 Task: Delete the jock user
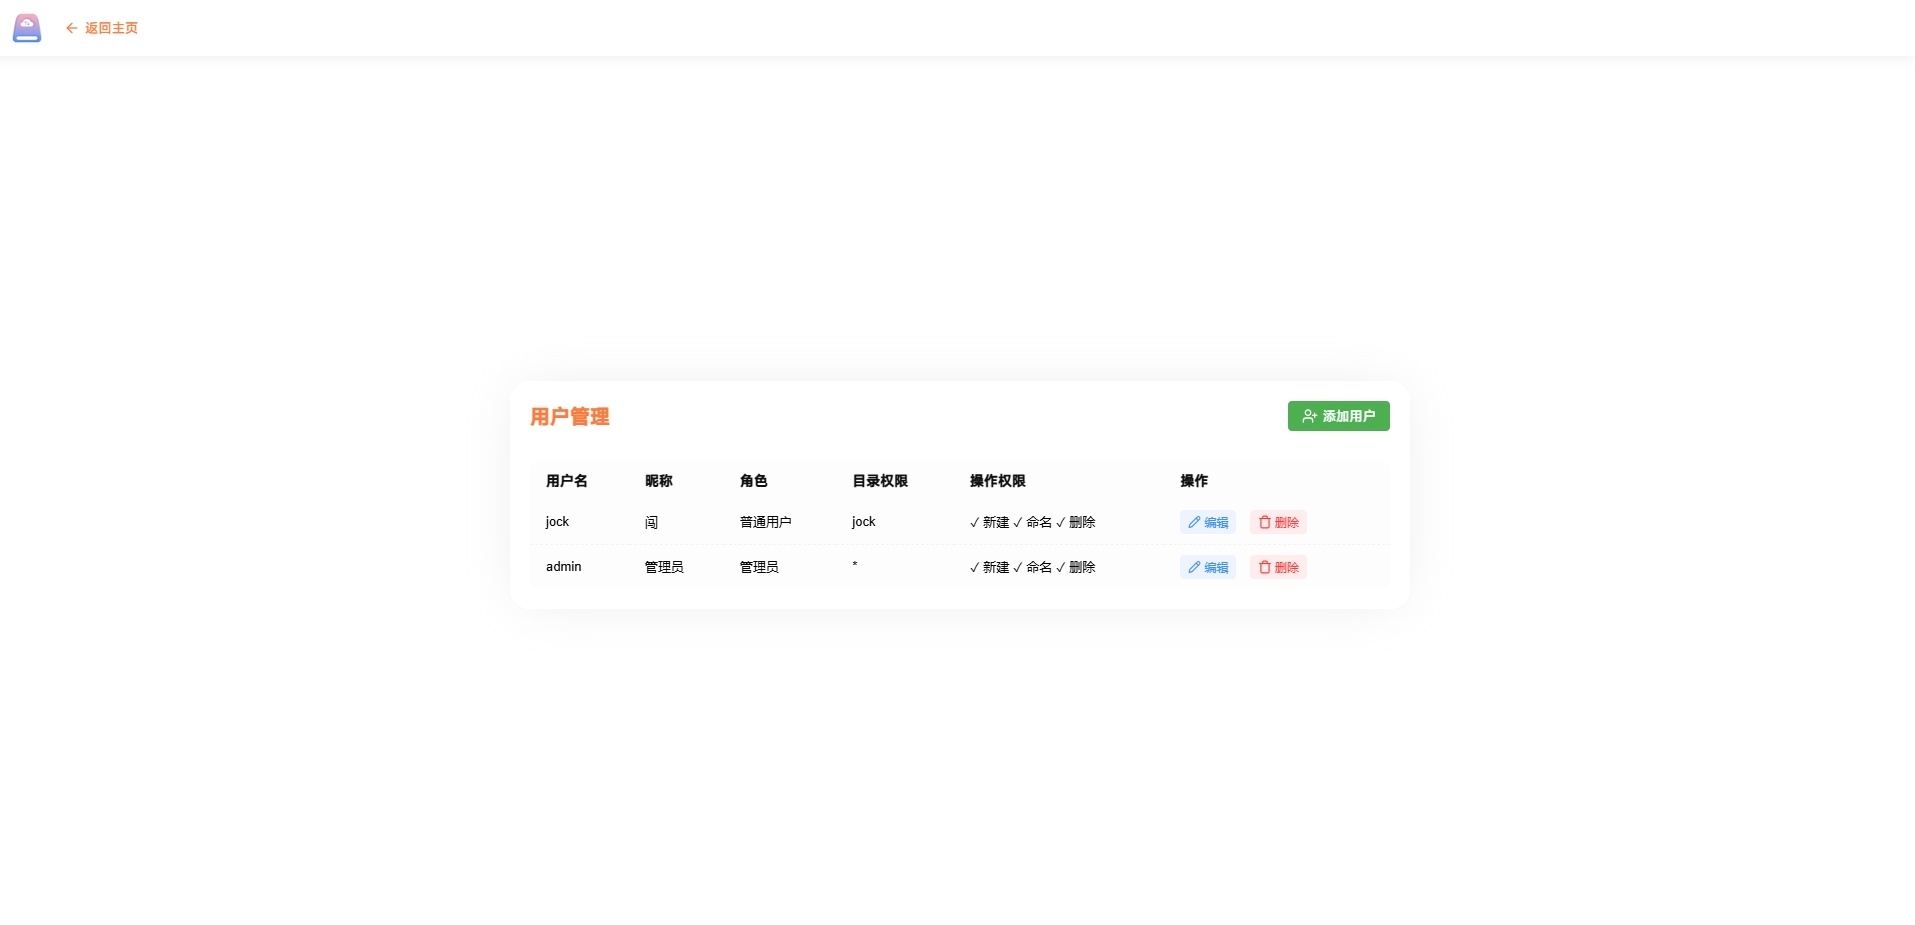1278,522
